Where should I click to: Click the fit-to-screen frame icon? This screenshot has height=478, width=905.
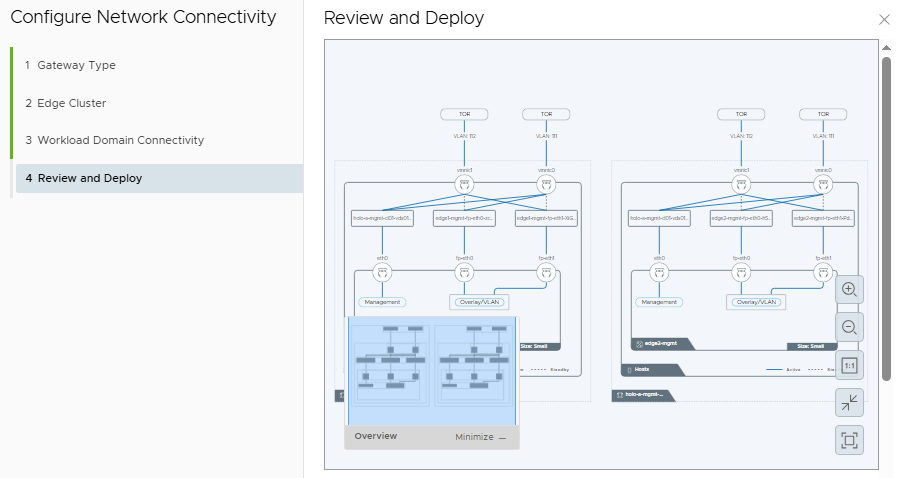[849, 440]
